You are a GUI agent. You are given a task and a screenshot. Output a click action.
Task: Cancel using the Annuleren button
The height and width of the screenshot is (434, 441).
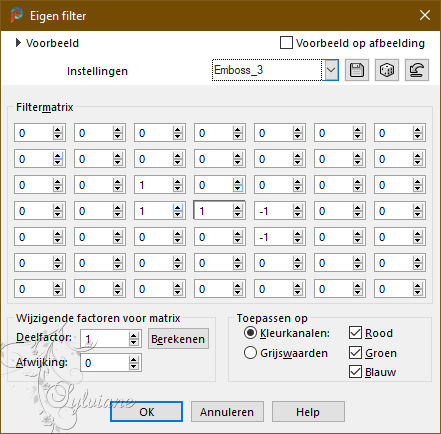227,412
